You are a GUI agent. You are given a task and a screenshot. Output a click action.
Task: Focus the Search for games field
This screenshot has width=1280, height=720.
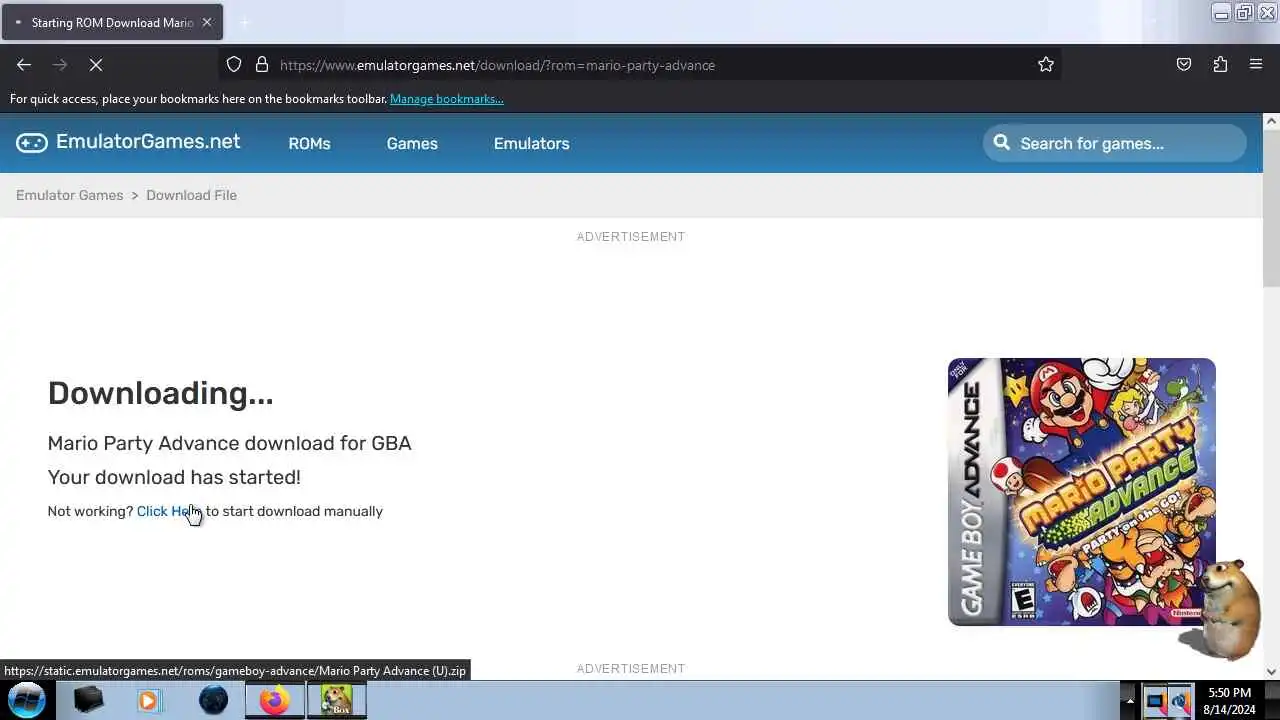tap(1115, 143)
